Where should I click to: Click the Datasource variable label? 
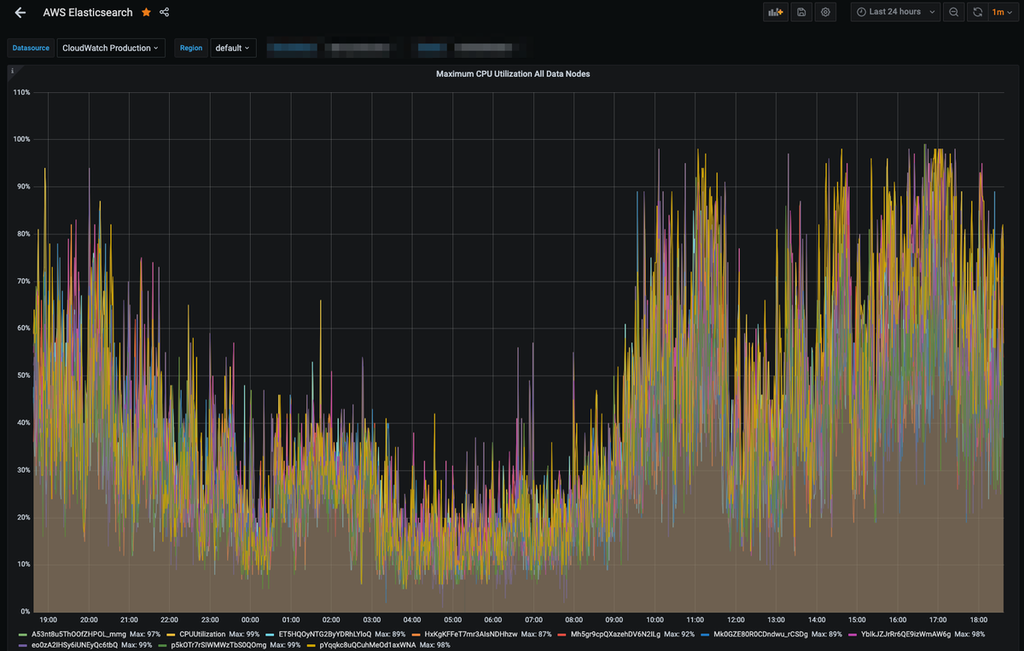coord(31,48)
